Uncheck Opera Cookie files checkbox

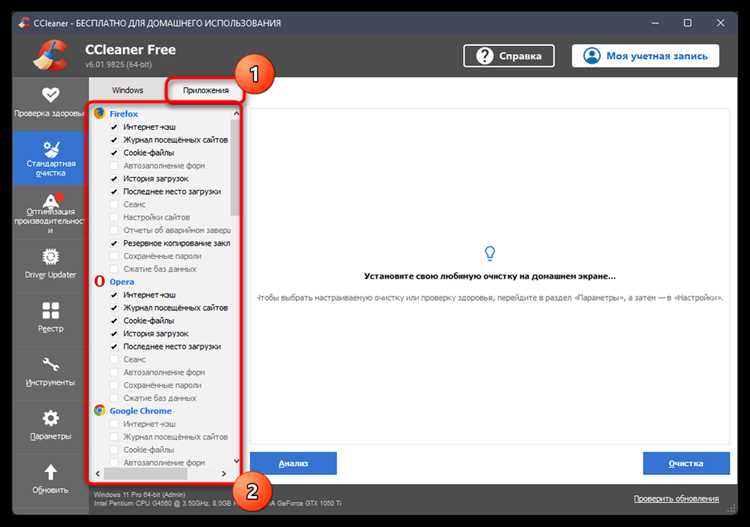coord(114,321)
